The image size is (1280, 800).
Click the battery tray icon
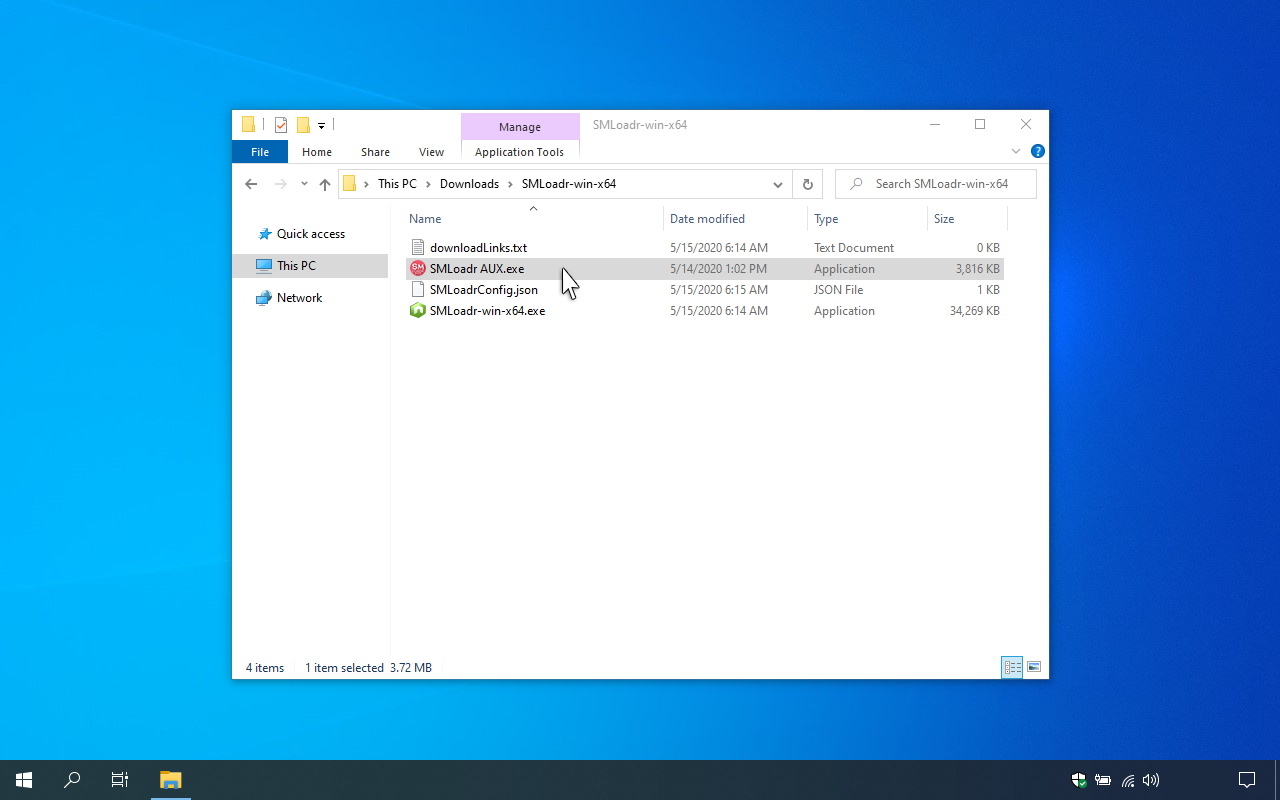pyautogui.click(x=1103, y=780)
